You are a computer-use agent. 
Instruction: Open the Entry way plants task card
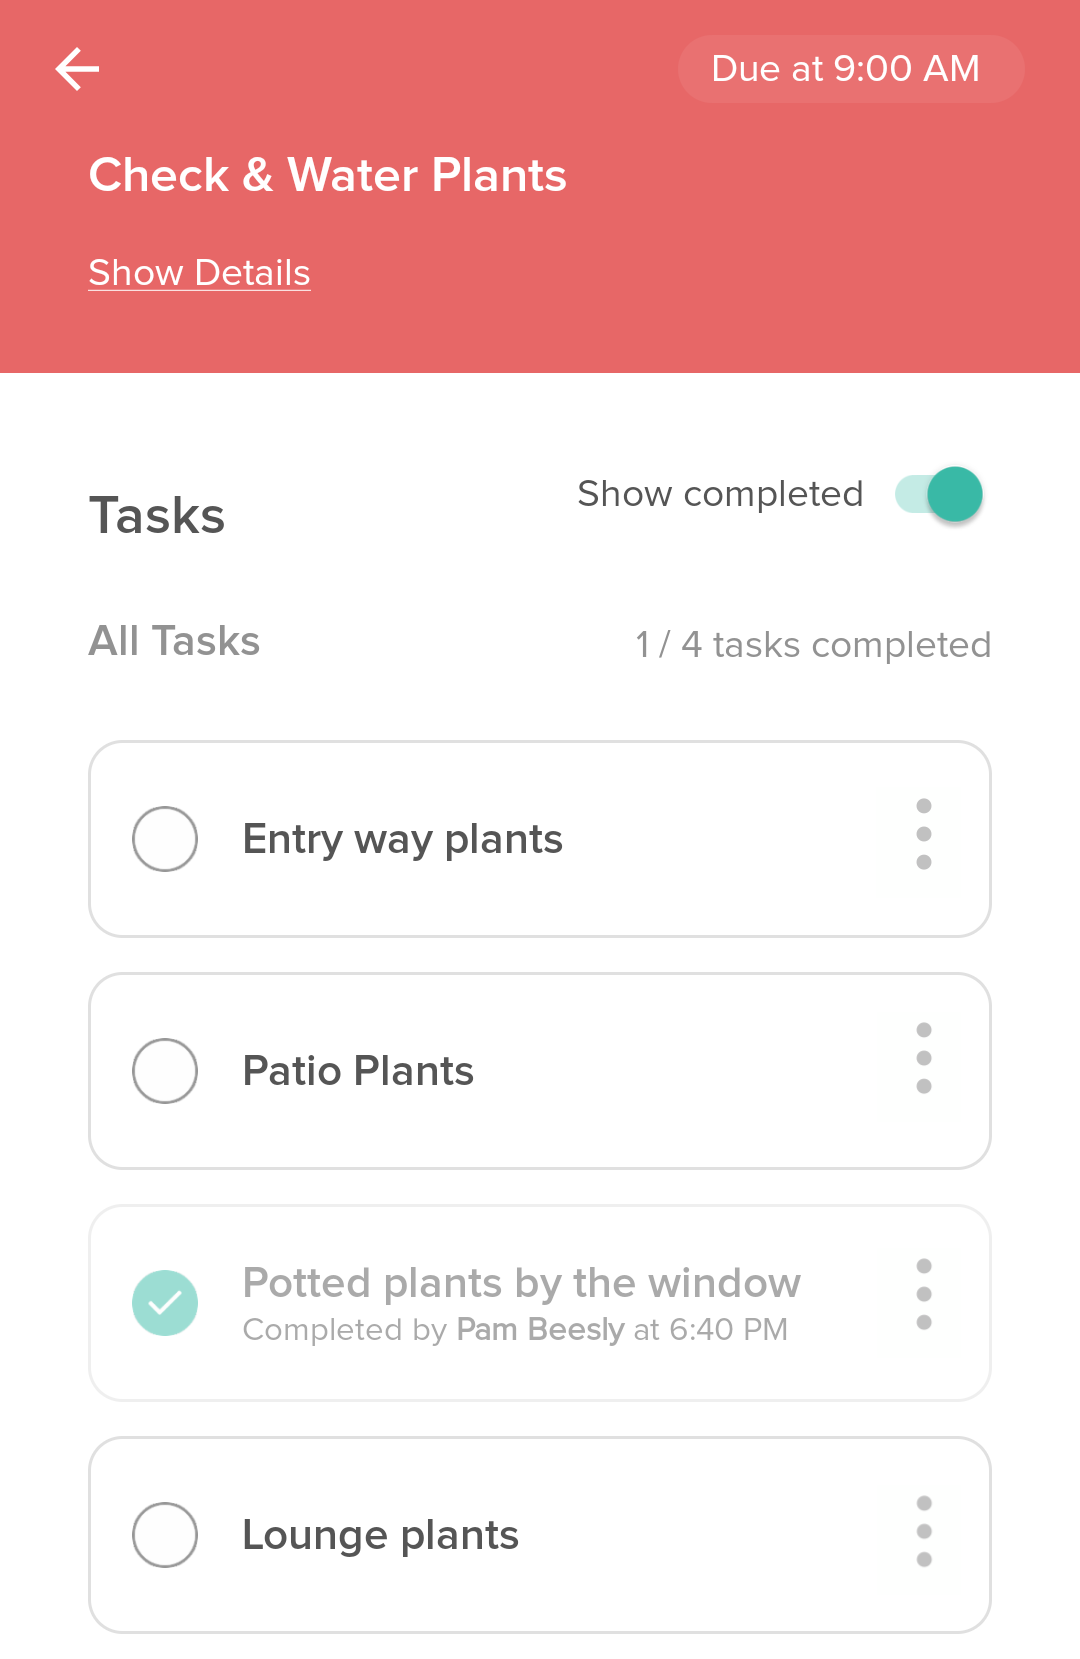point(540,839)
